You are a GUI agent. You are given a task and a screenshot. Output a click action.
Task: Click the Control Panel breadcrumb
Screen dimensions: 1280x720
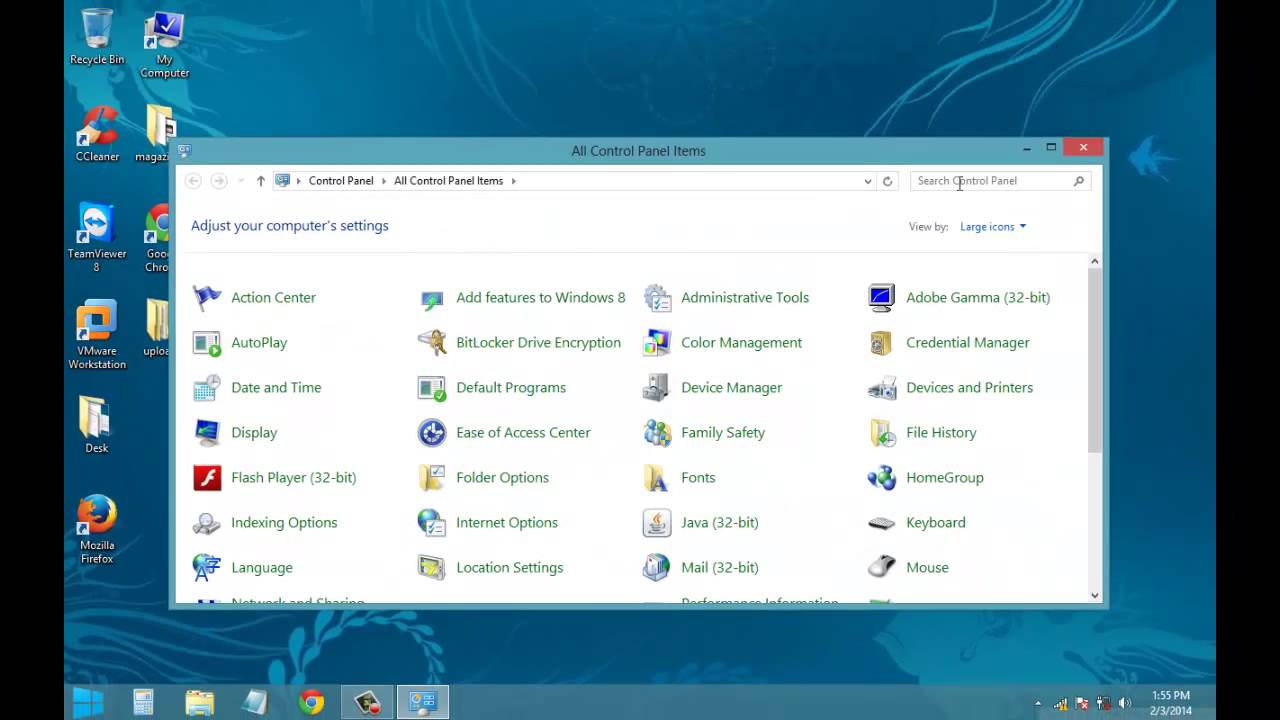[341, 181]
